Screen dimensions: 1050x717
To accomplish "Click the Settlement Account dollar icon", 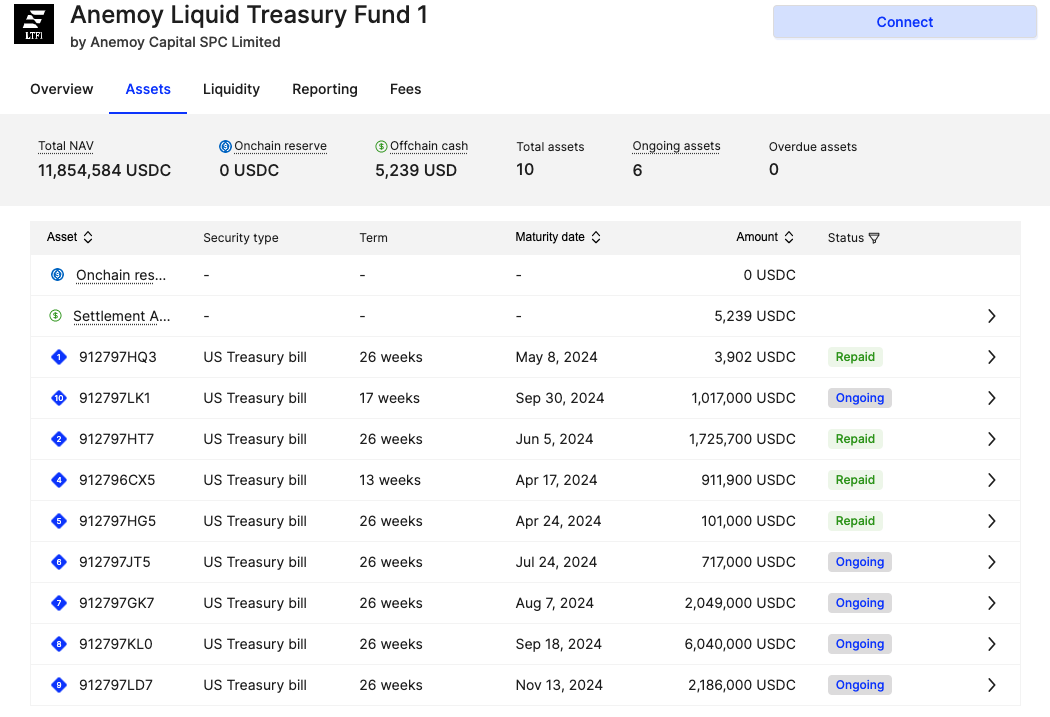I will pos(56,316).
